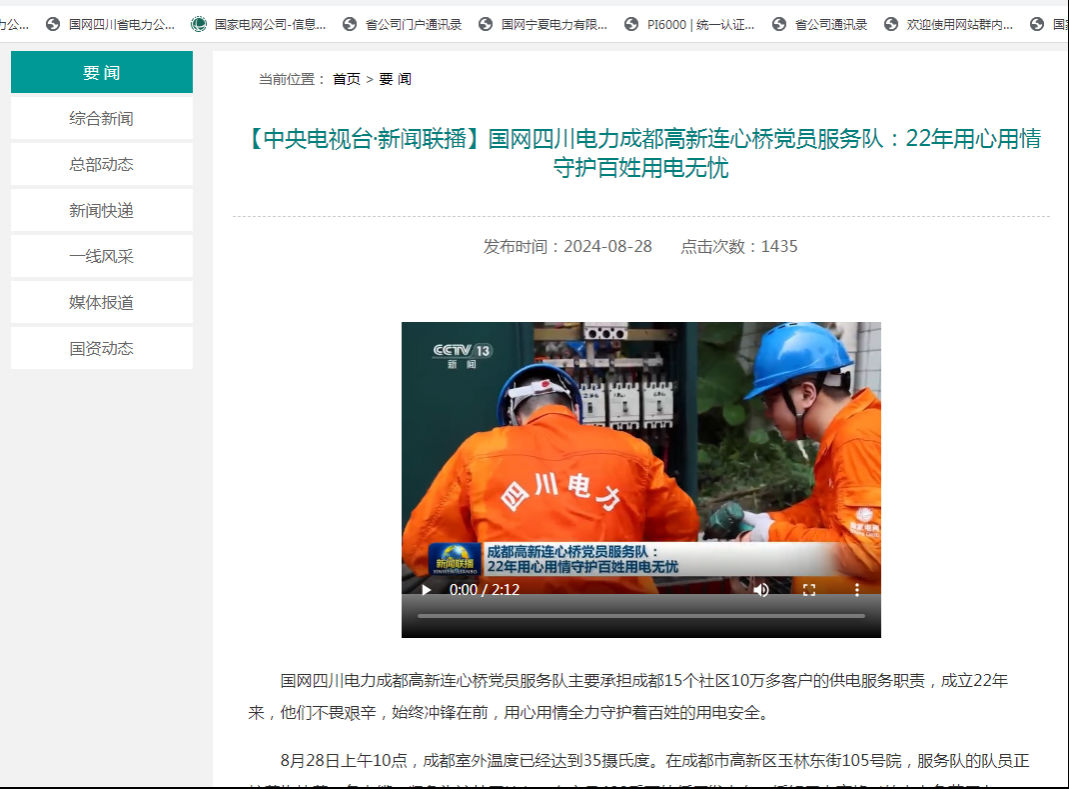Image resolution: width=1069 pixels, height=789 pixels.
Task: Click the article headline 中央电视台·新闻联播
Action: [x=641, y=153]
